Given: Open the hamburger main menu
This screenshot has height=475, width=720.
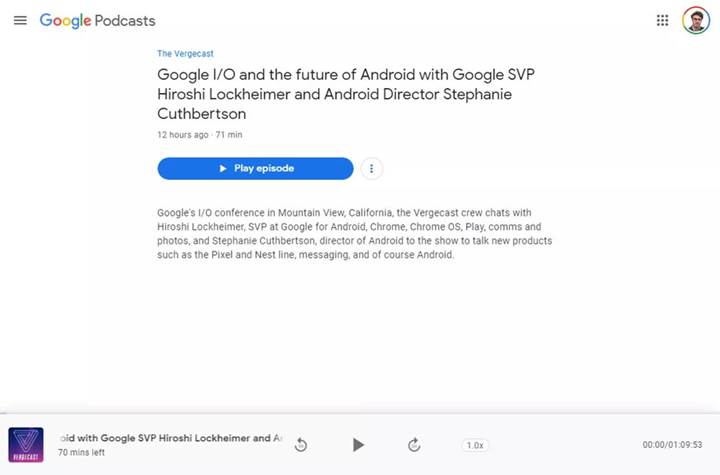Looking at the screenshot, I should coord(20,21).
